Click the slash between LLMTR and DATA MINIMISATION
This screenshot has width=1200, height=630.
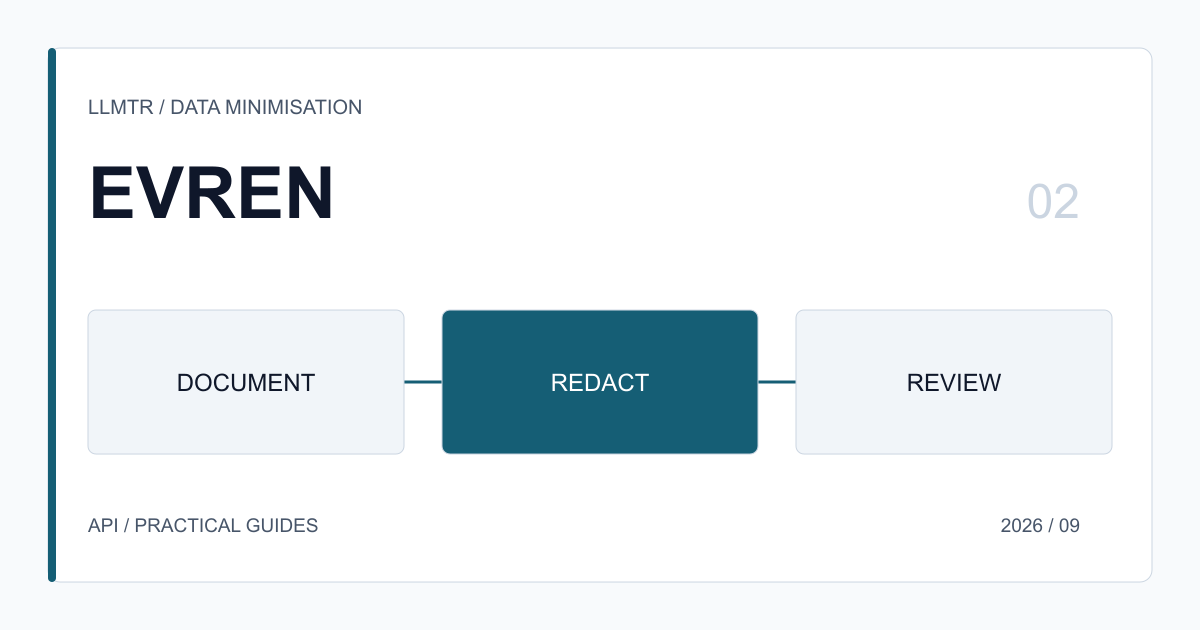click(162, 107)
